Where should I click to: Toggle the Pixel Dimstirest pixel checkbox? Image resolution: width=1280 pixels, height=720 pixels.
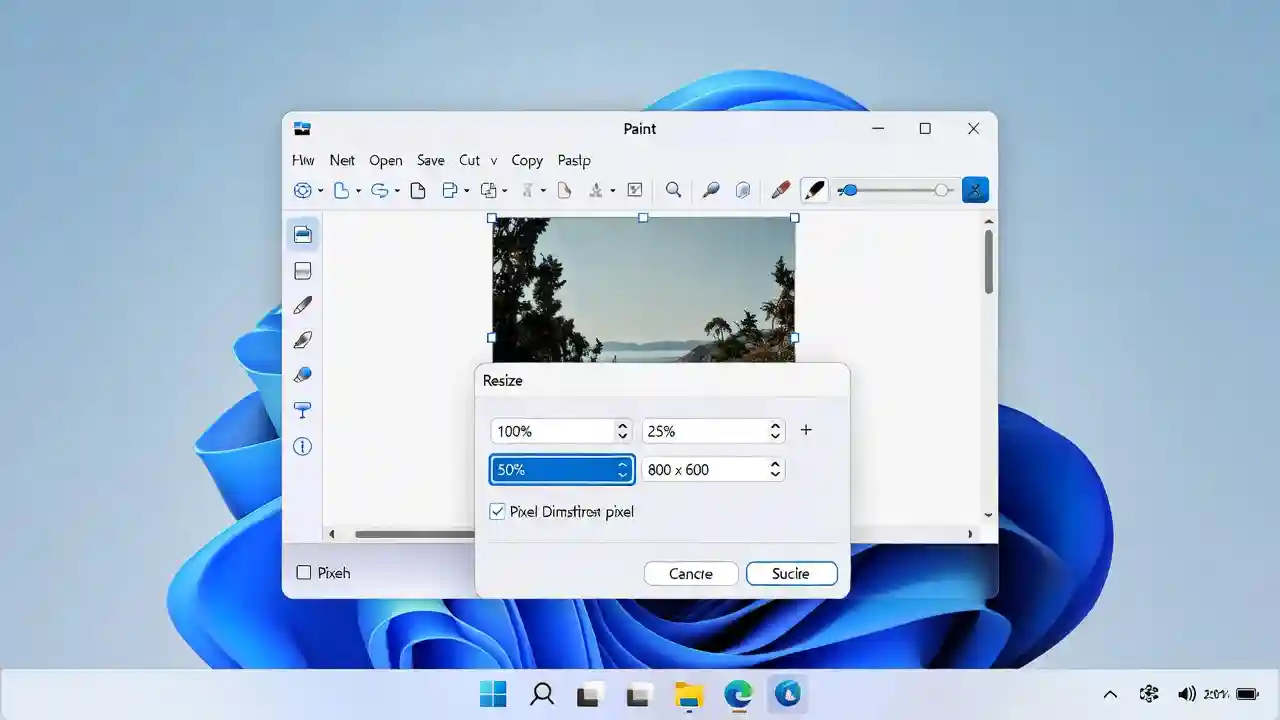(x=497, y=512)
